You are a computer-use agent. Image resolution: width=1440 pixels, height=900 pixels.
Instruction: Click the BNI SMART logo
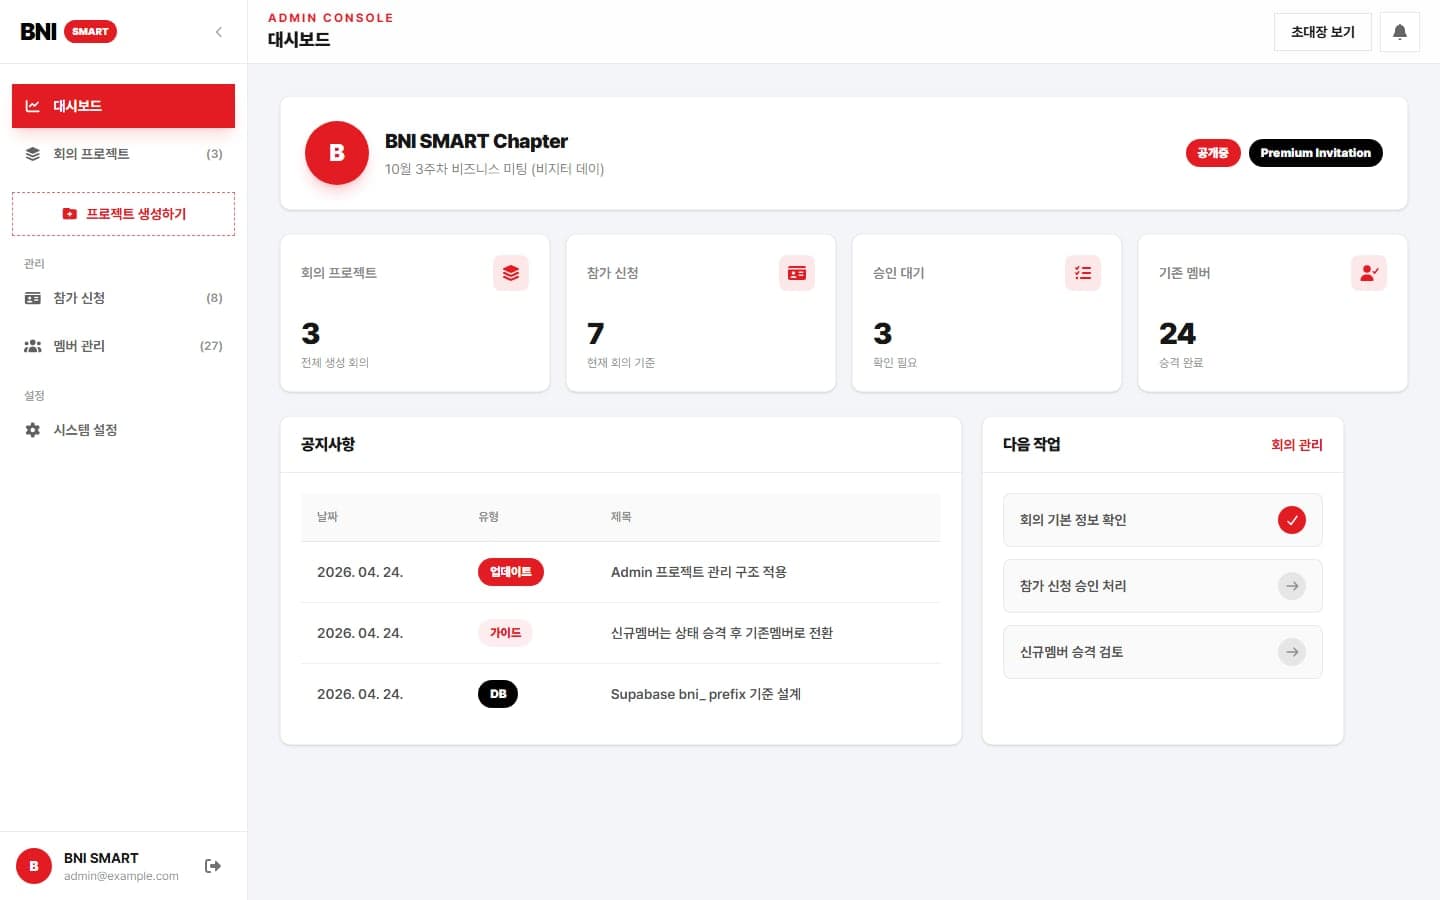coord(68,32)
